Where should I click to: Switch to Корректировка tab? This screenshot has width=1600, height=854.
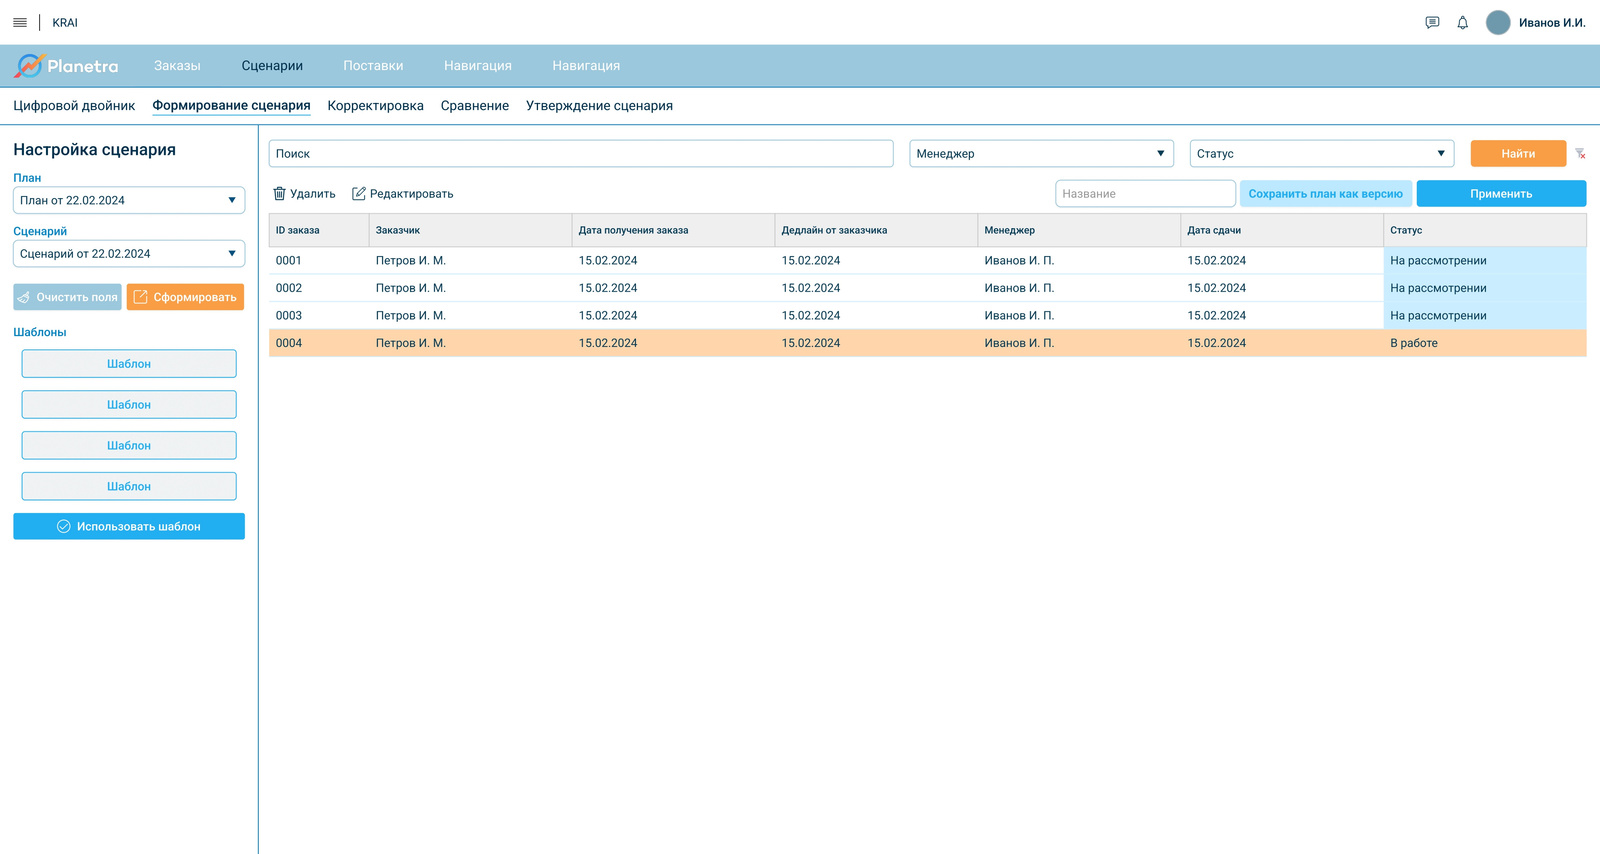pyautogui.click(x=375, y=106)
